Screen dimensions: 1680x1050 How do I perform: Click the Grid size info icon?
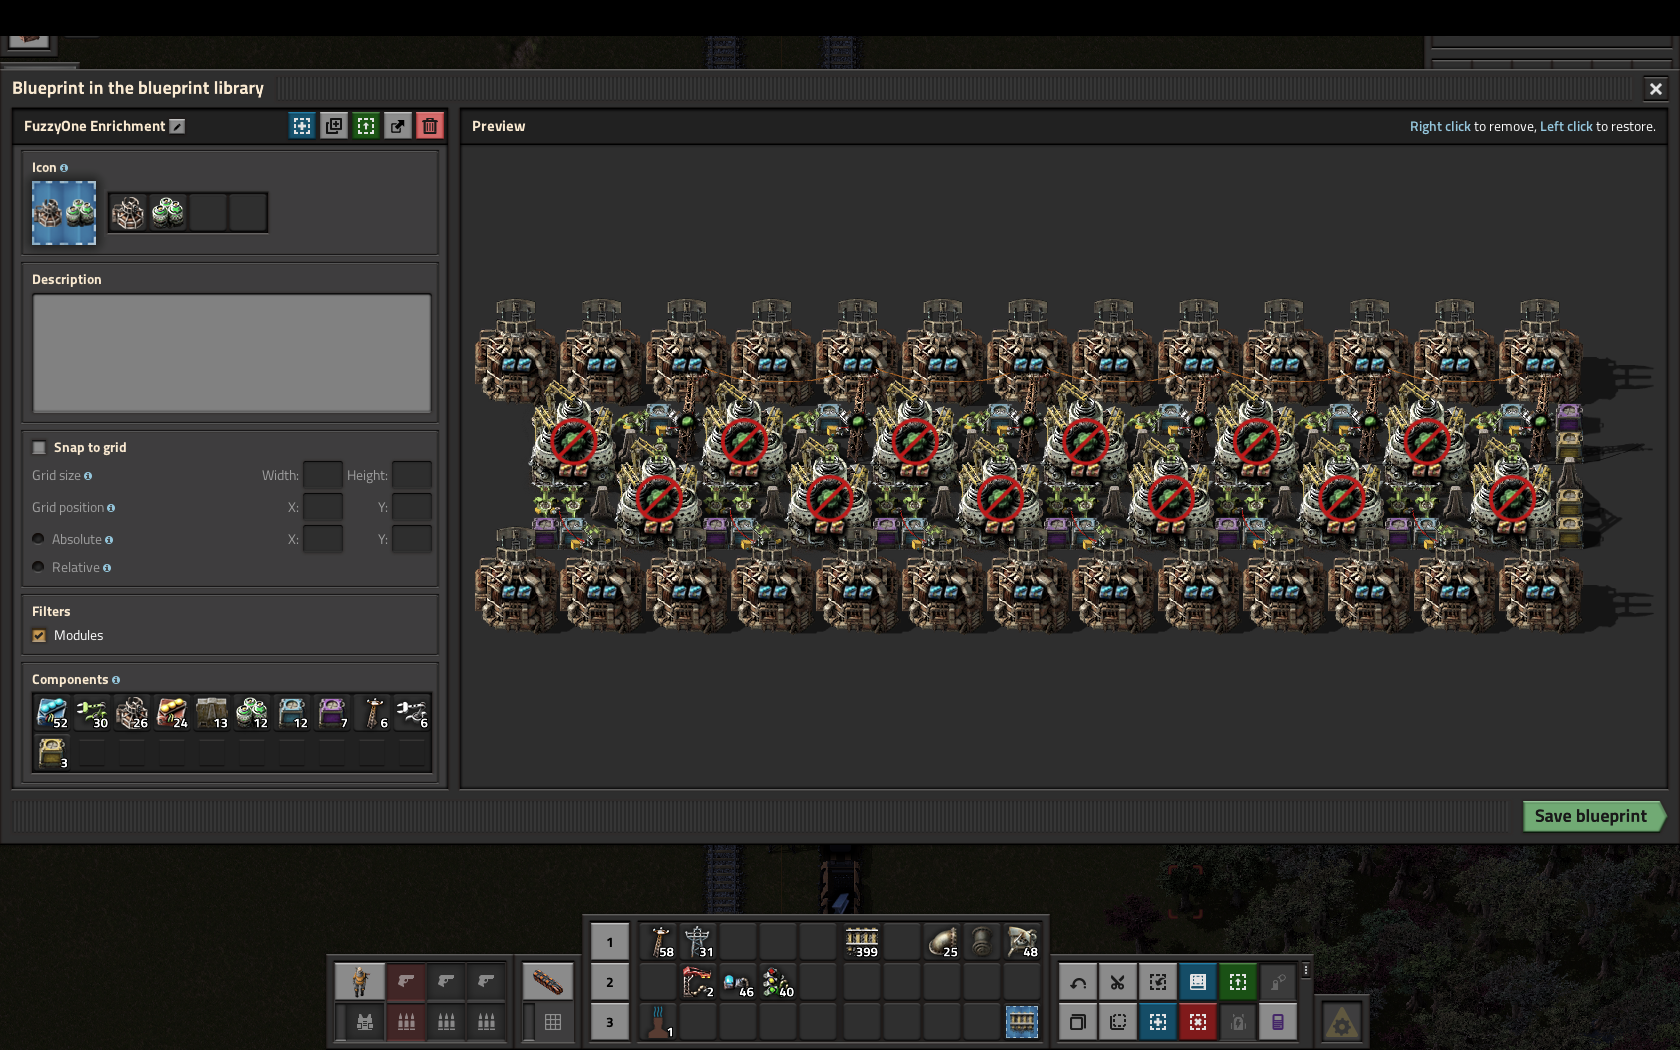(88, 476)
